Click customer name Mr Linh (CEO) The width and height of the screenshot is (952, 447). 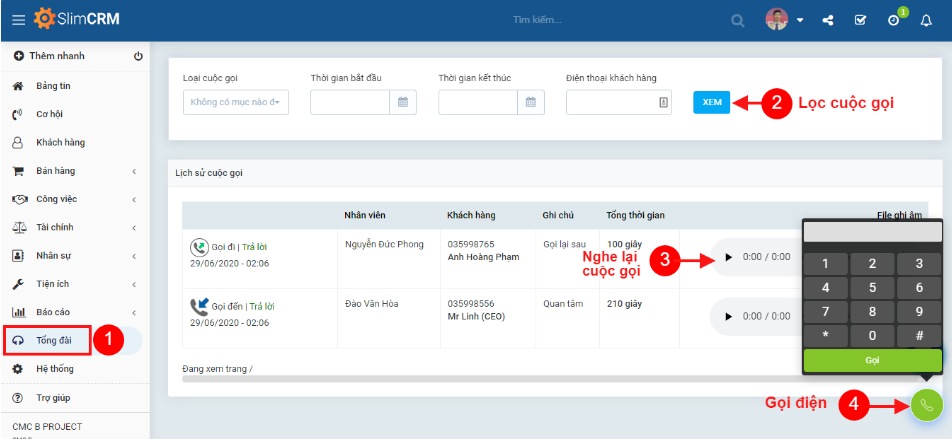point(476,316)
